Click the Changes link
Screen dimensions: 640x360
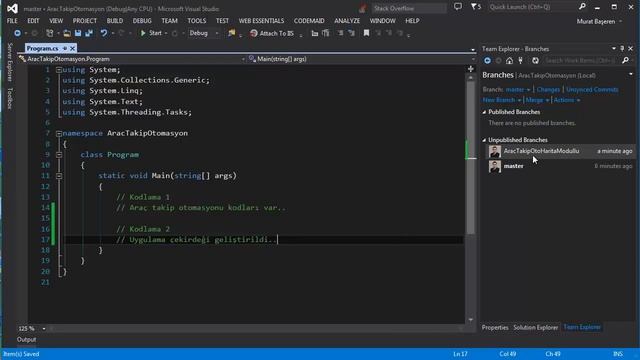coord(548,89)
